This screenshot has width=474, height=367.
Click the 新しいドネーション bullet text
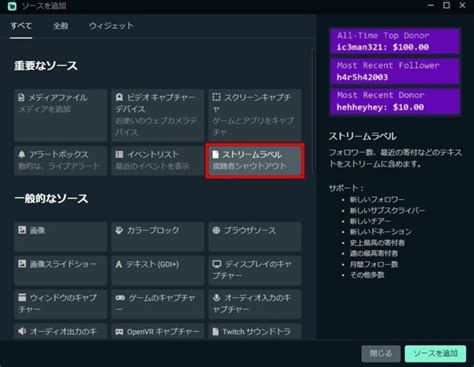pyautogui.click(x=380, y=232)
